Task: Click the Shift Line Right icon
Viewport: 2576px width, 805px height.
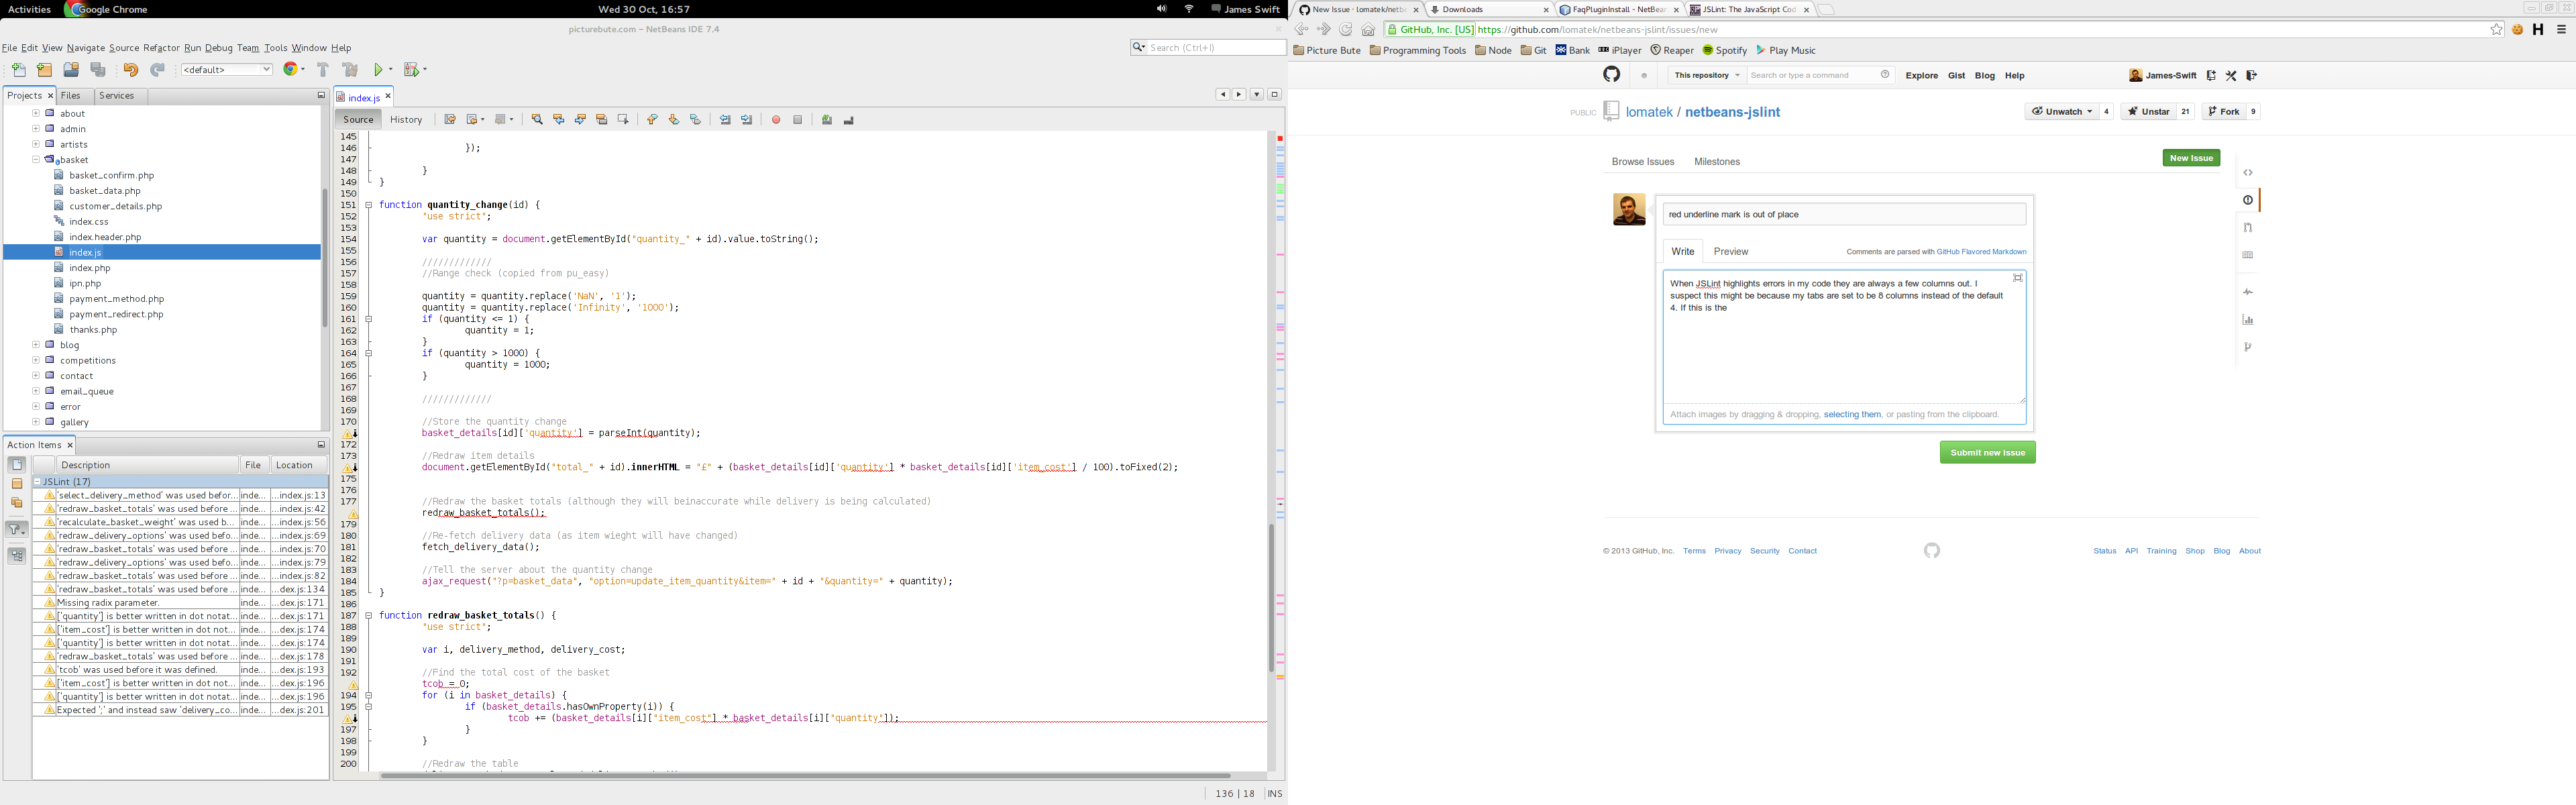Action: click(x=747, y=120)
